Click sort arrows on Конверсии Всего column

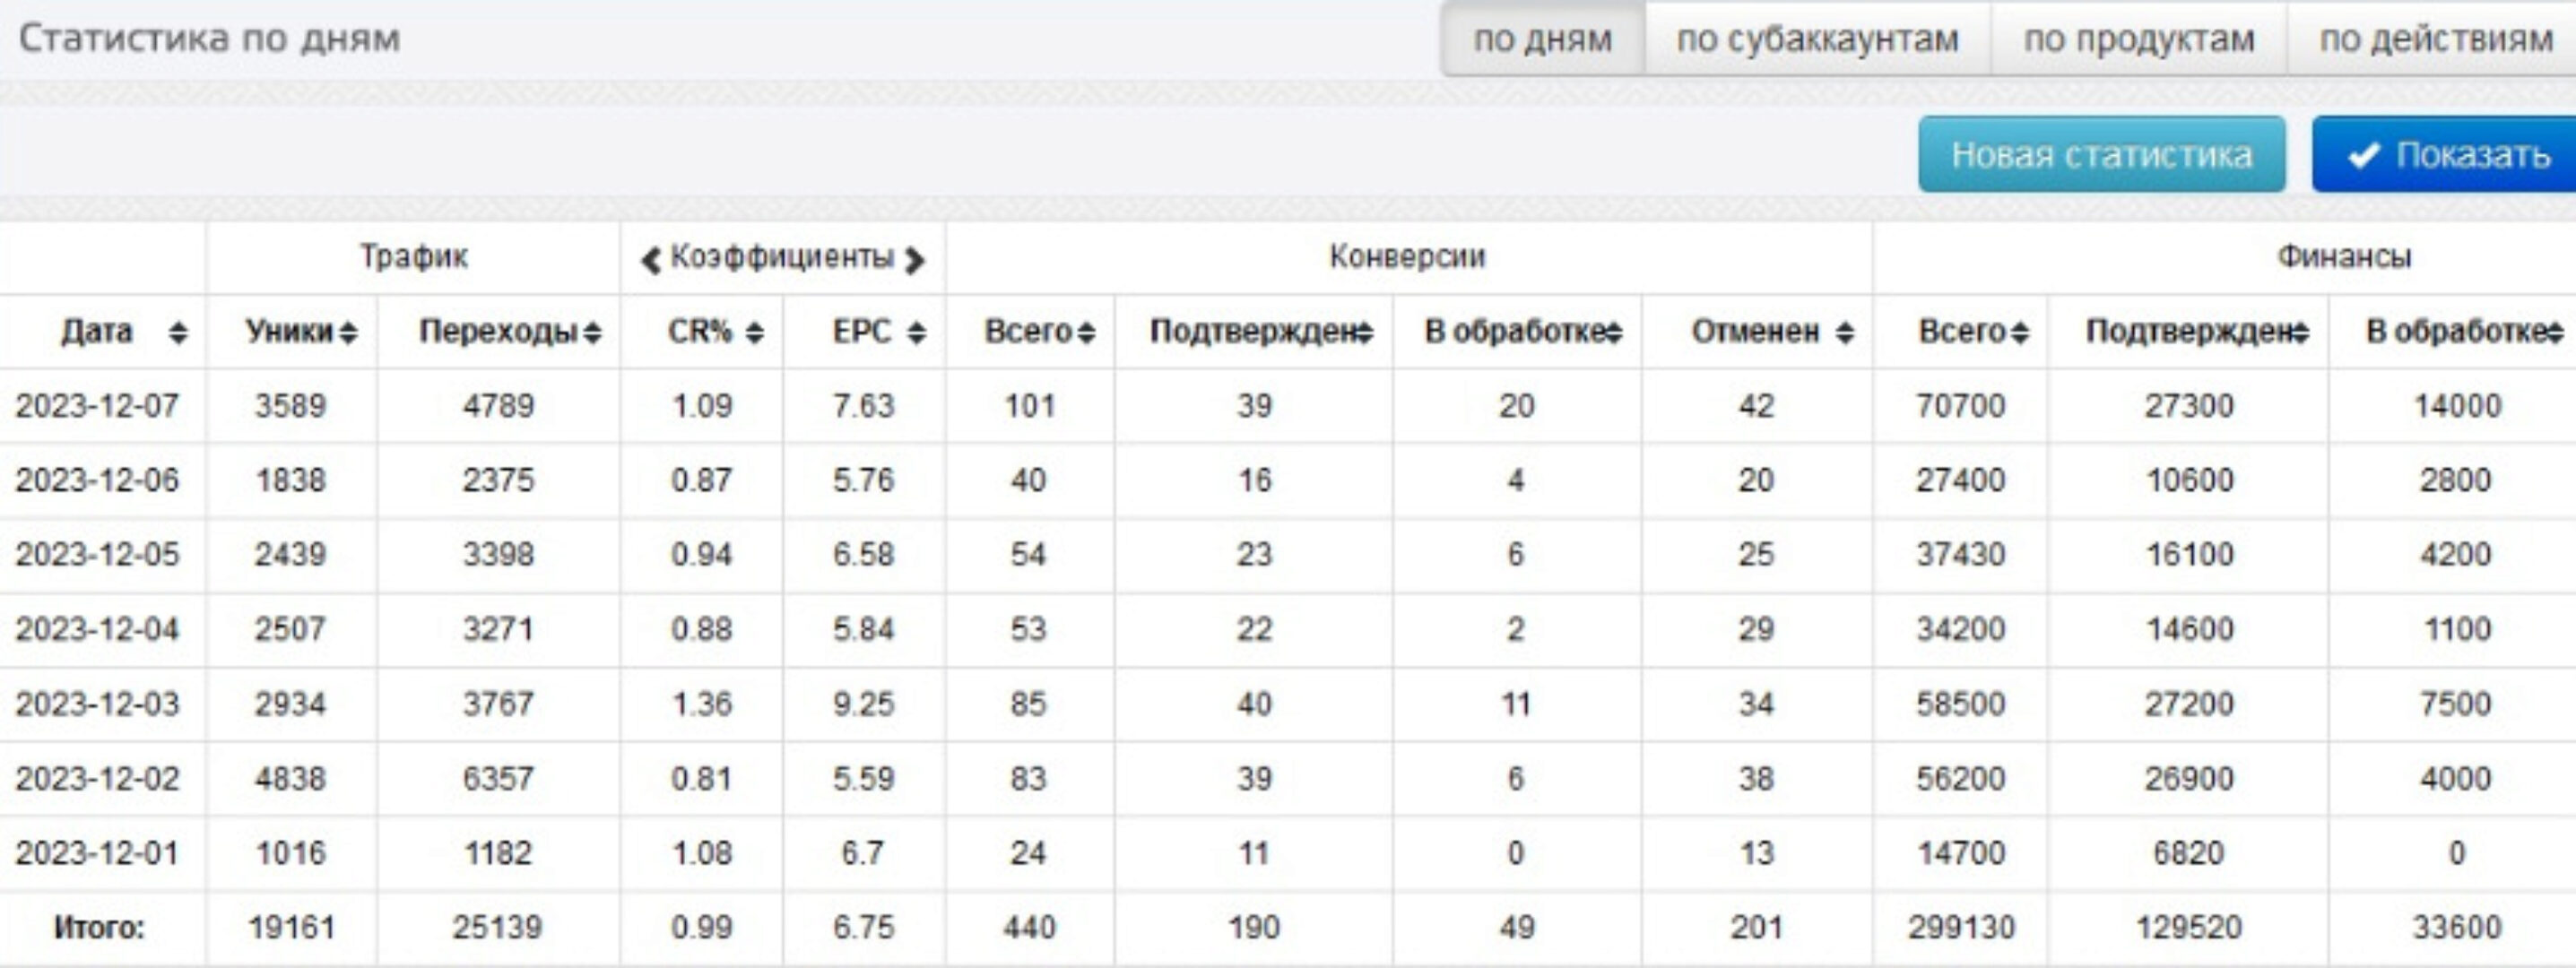coord(1086,332)
